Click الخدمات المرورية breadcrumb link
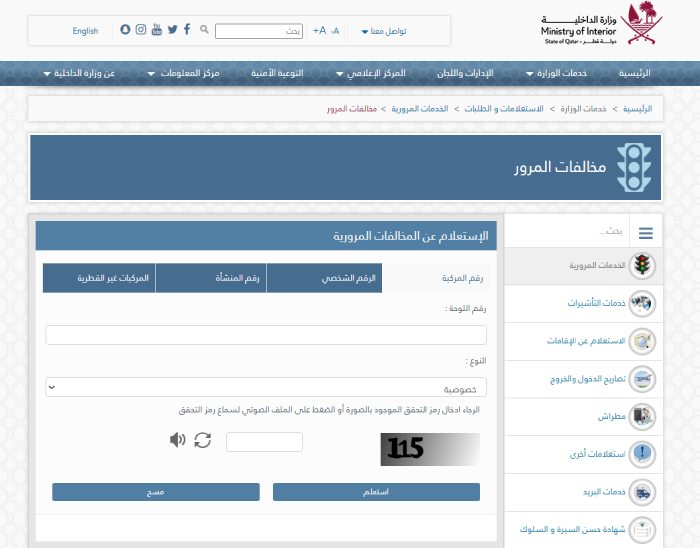This screenshot has height=548, width=700. (x=420, y=109)
